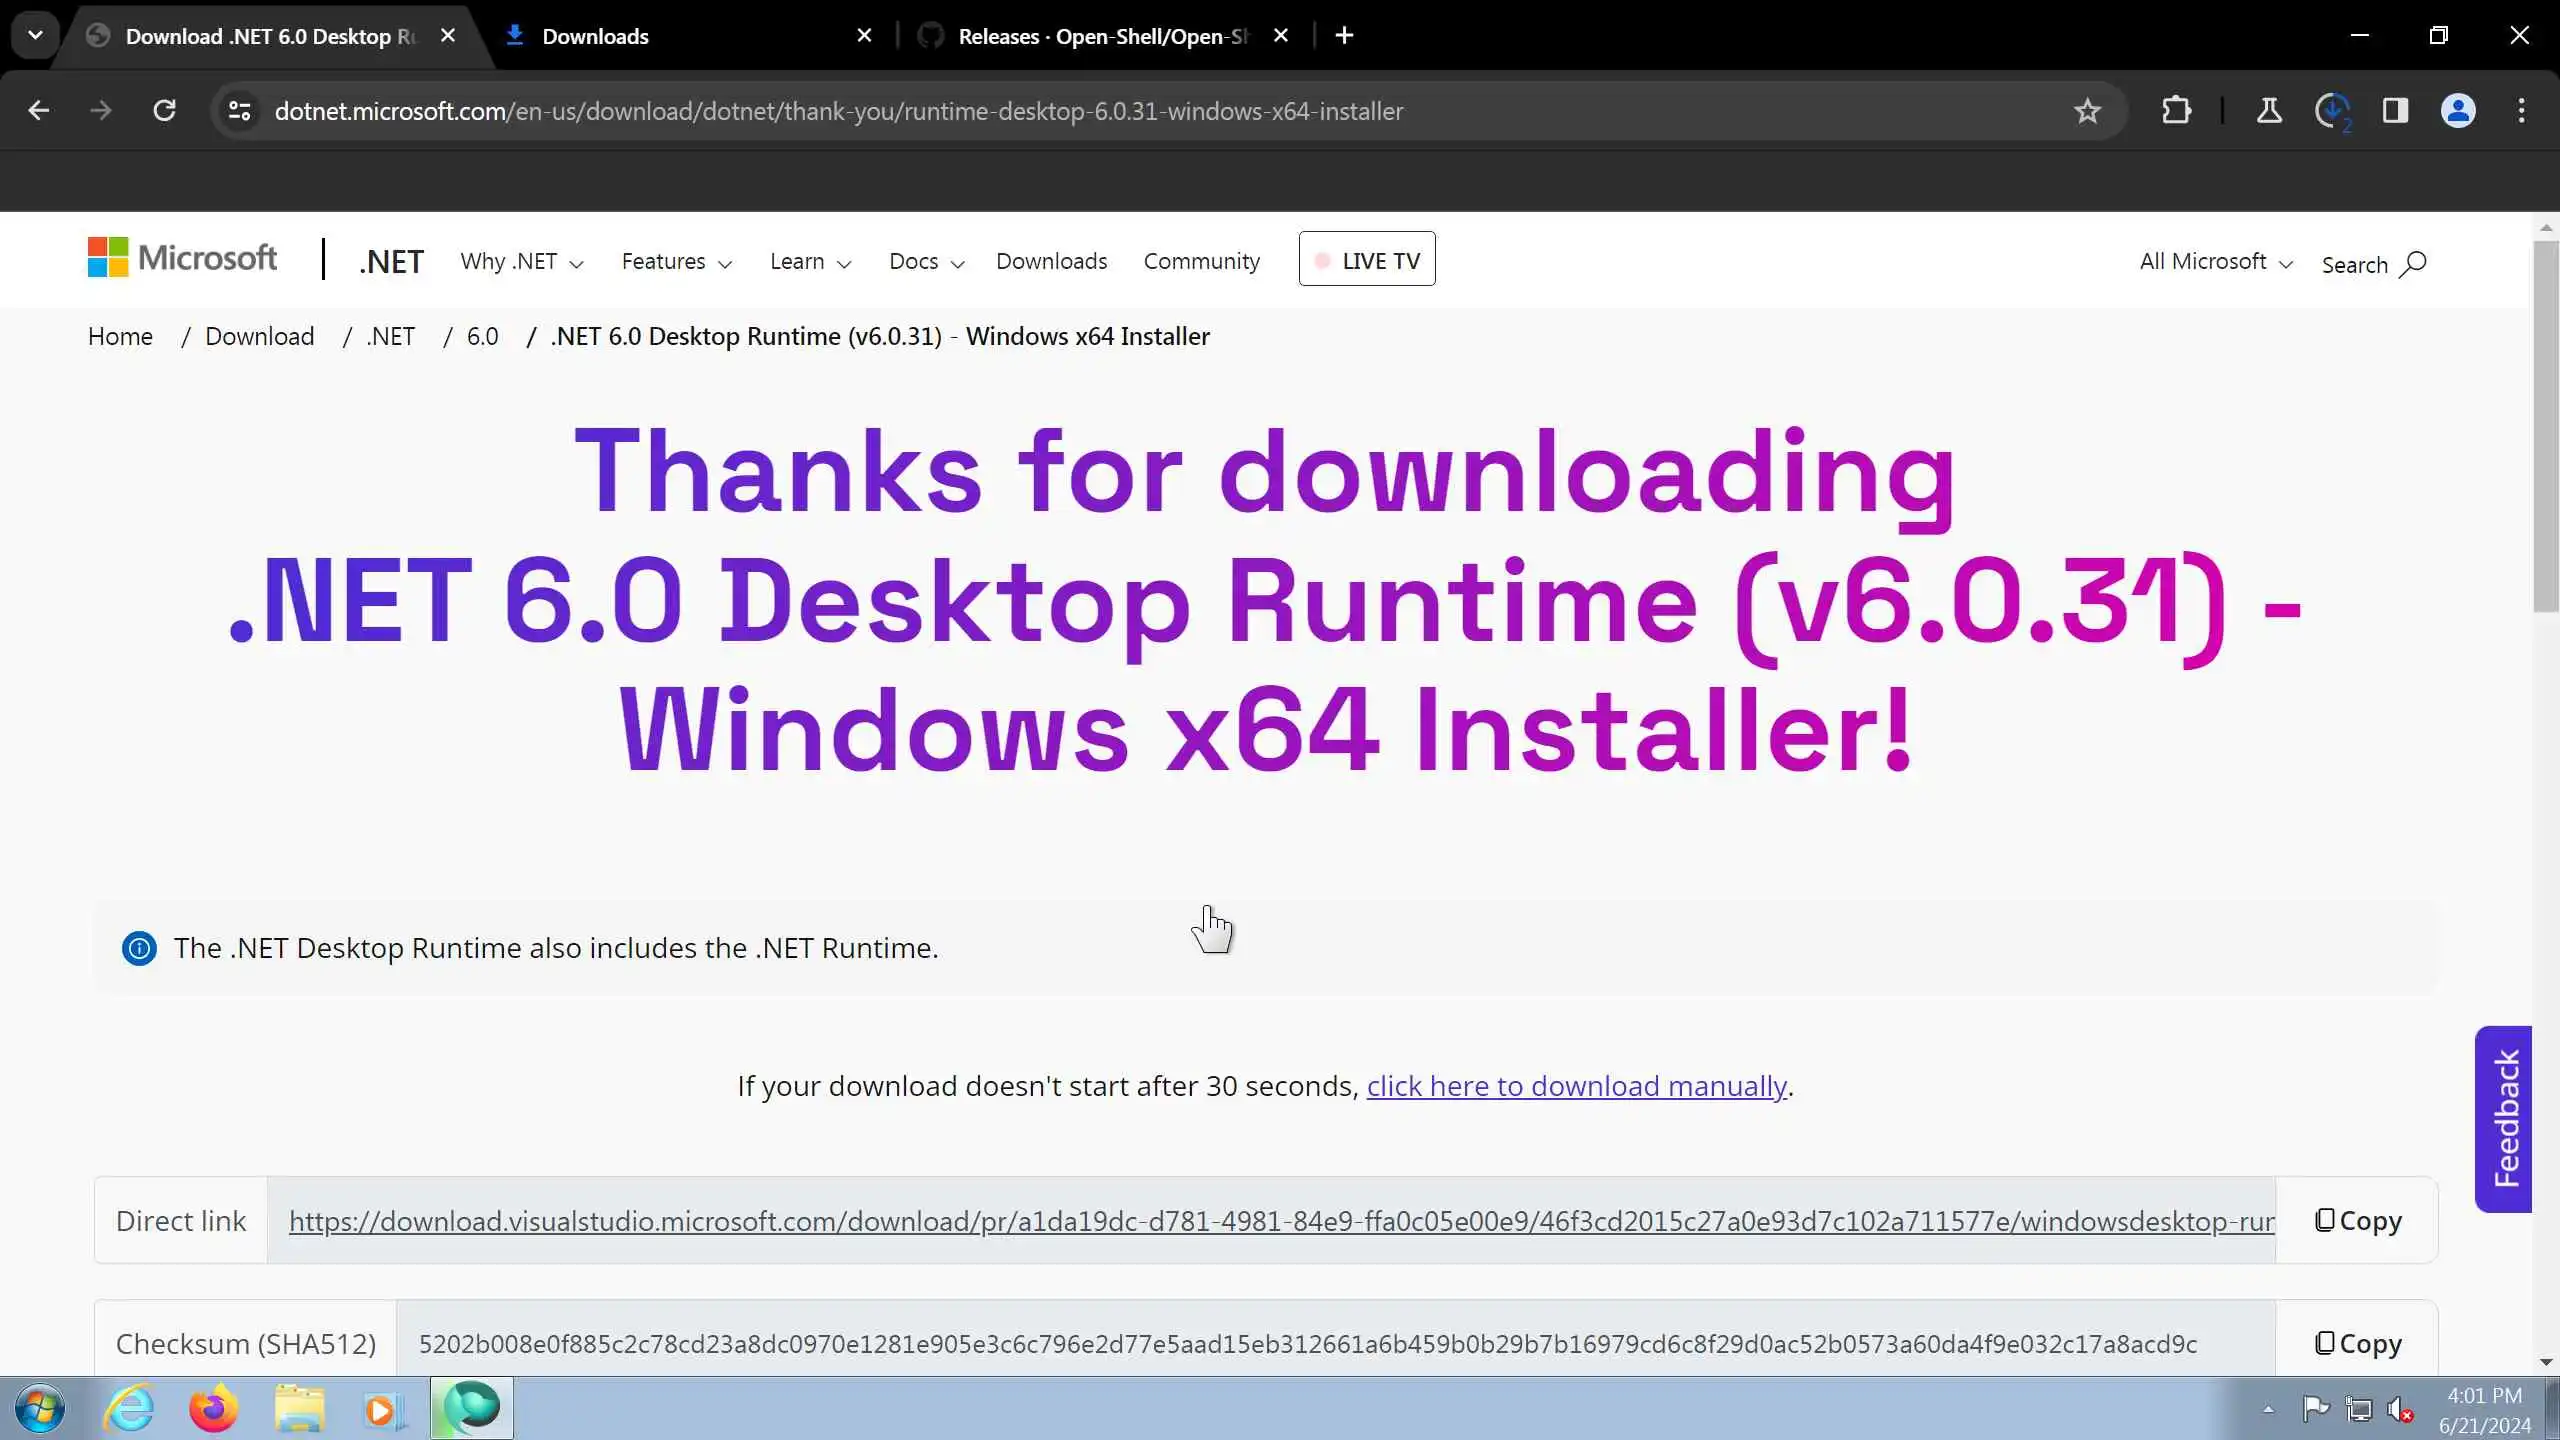The image size is (2560, 1440).
Task: Reload the current page
Action: pyautogui.click(x=165, y=111)
